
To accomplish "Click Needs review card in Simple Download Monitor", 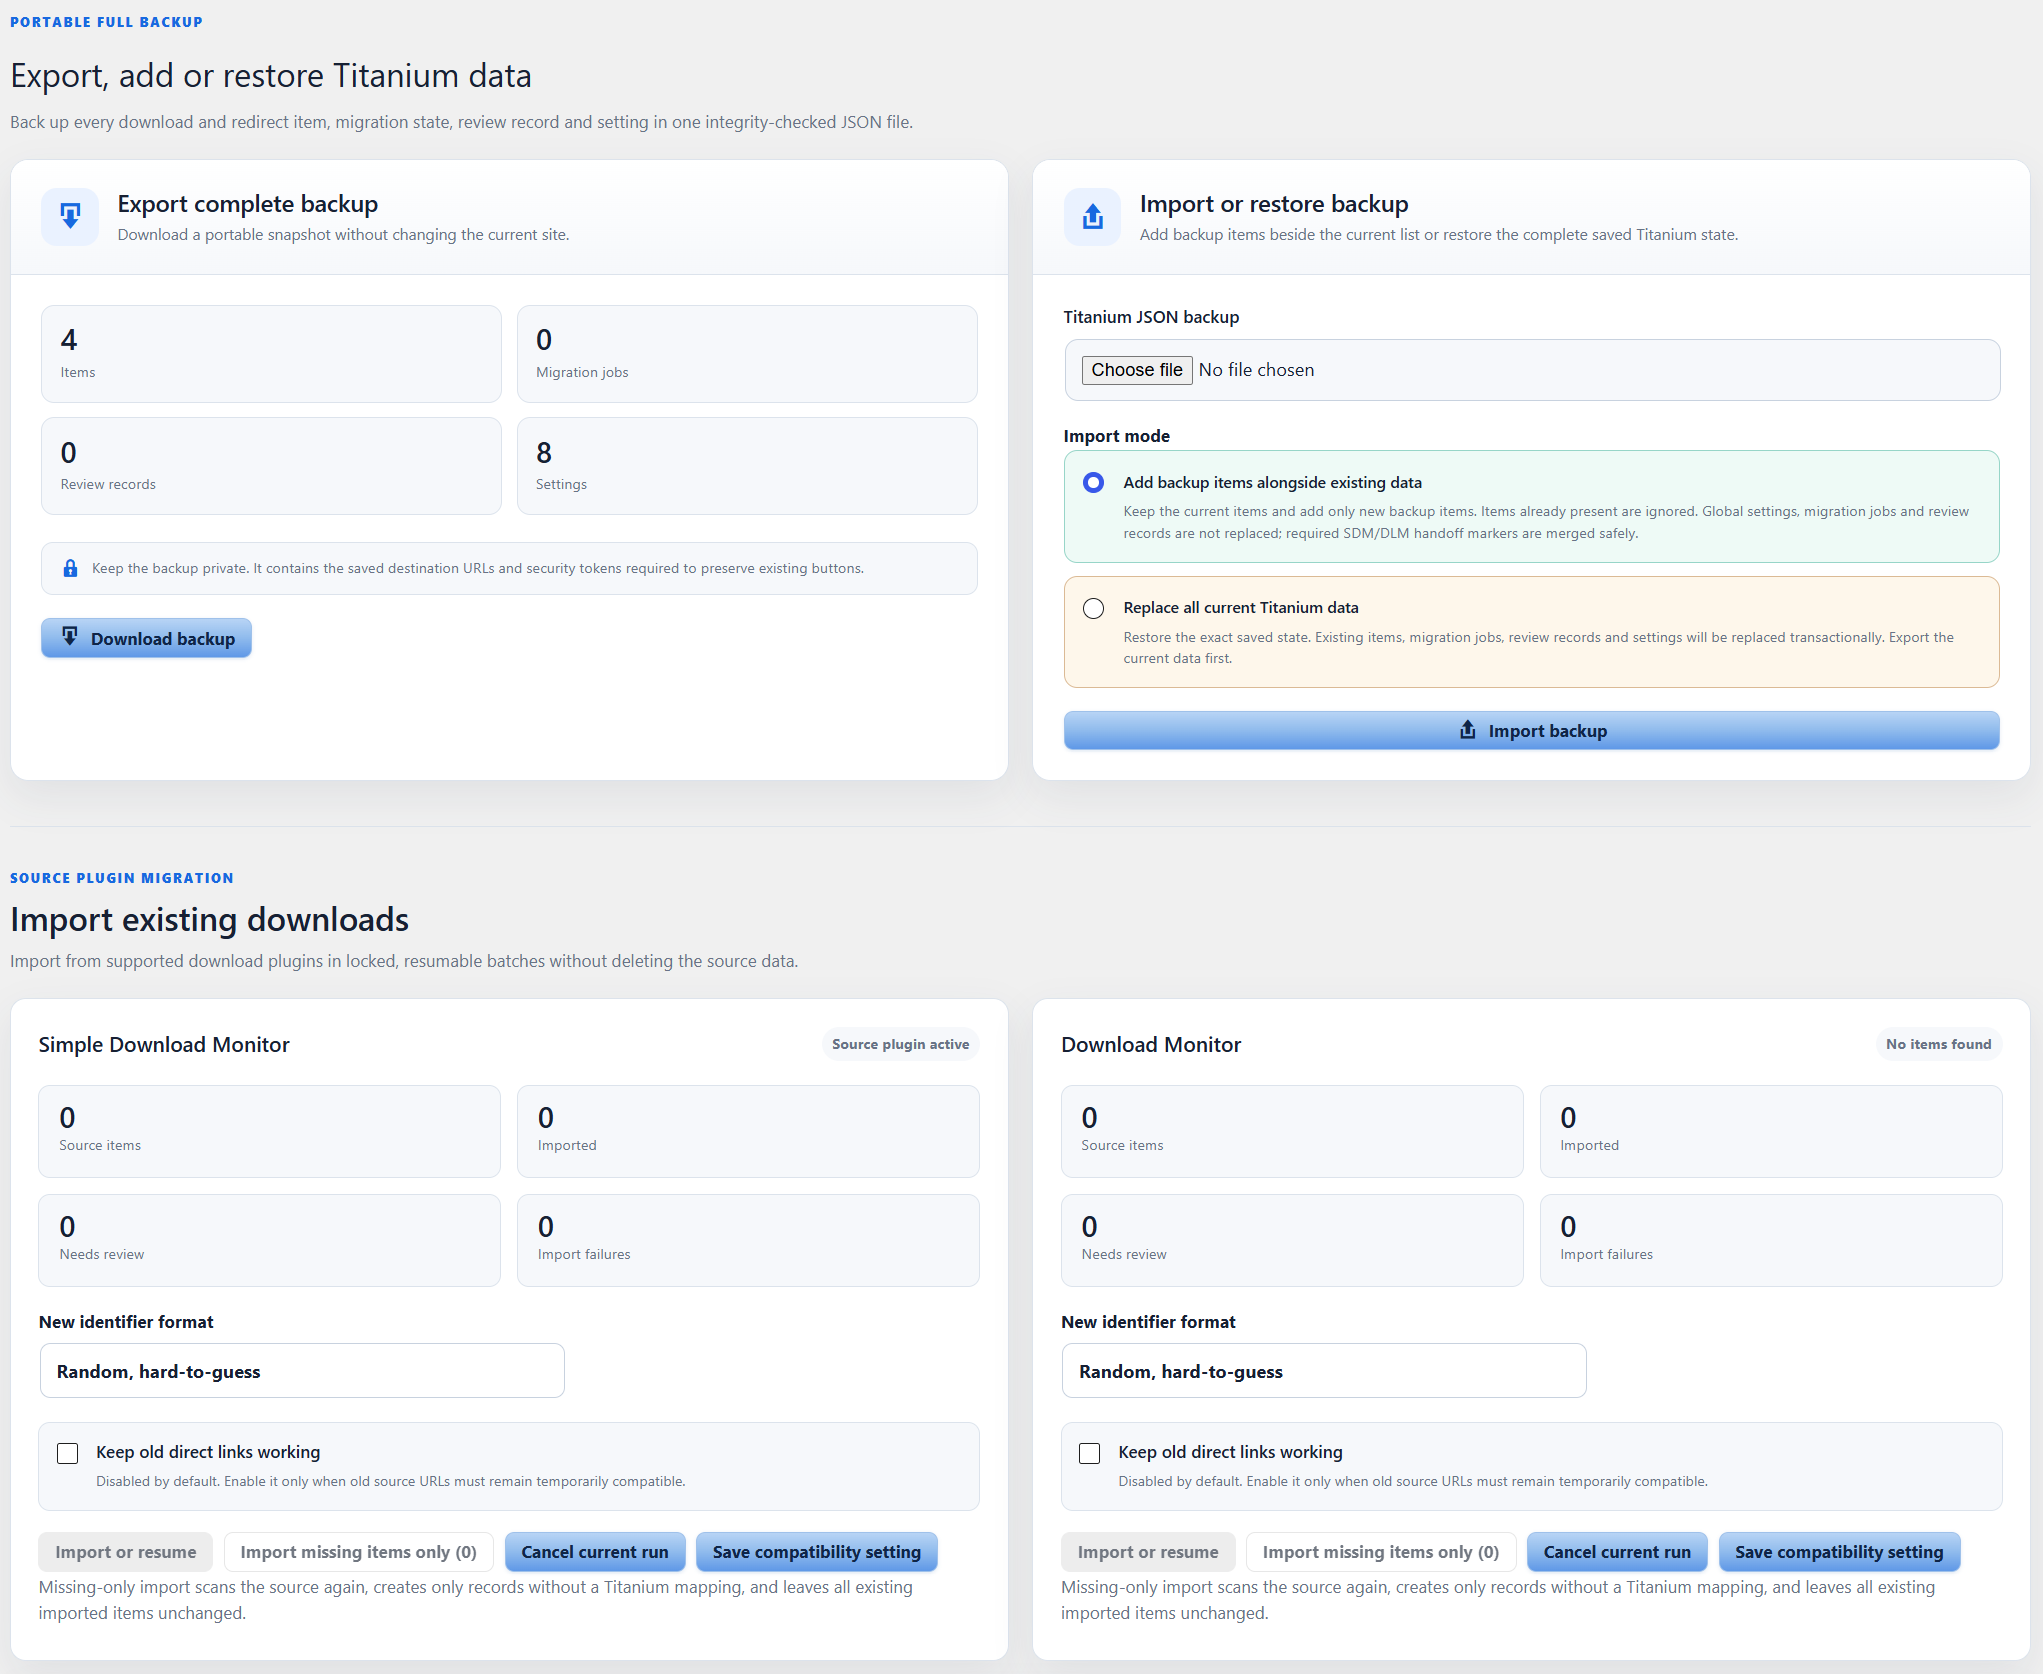I will [269, 1240].
